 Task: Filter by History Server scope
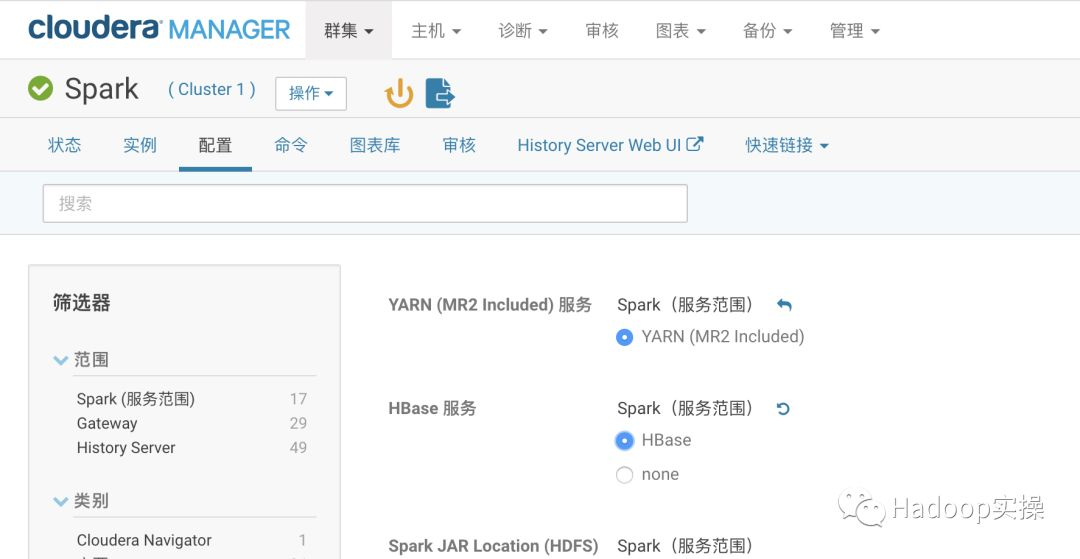click(126, 447)
